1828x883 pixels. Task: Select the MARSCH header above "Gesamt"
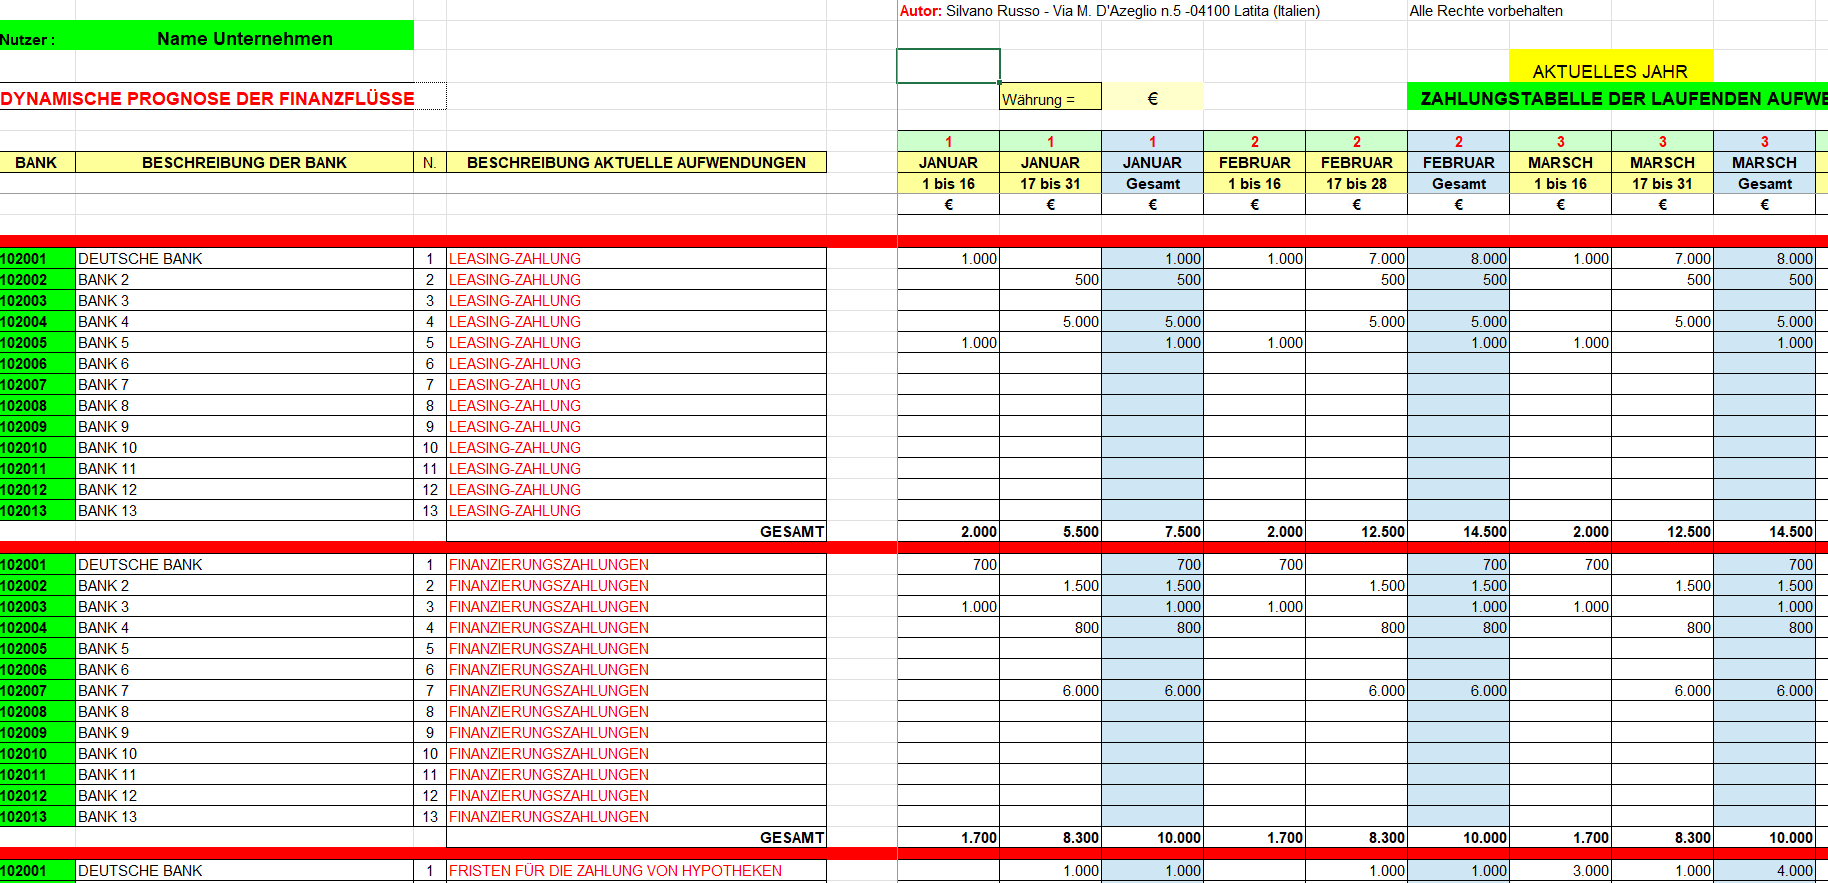point(1764,162)
